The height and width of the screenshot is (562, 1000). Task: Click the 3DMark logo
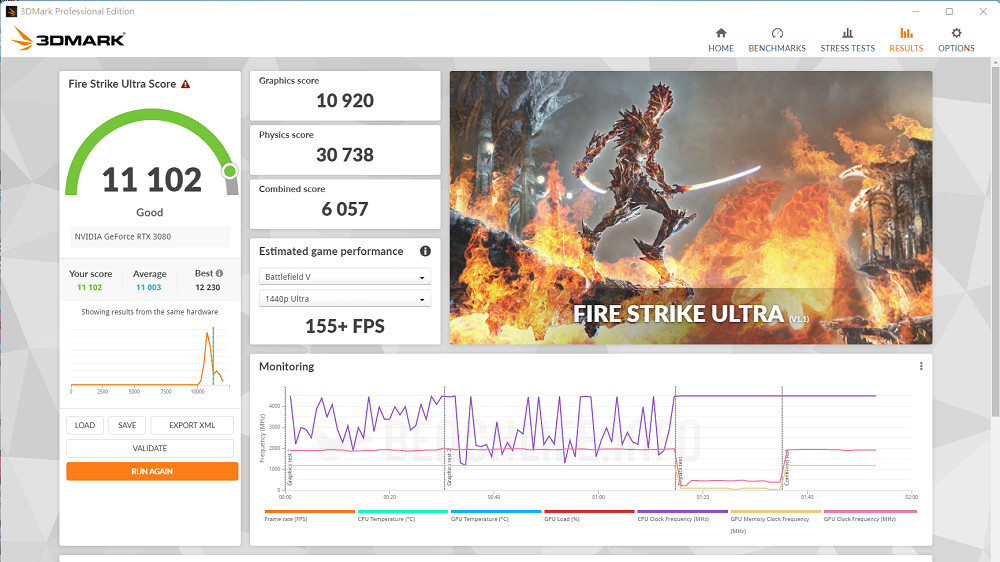68,39
